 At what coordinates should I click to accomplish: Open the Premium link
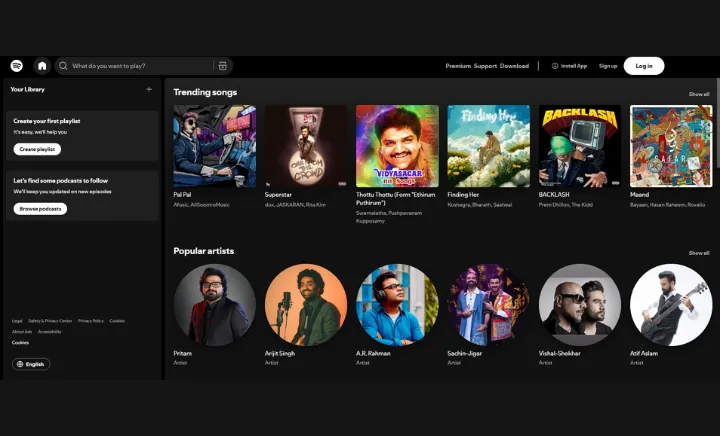(458, 66)
